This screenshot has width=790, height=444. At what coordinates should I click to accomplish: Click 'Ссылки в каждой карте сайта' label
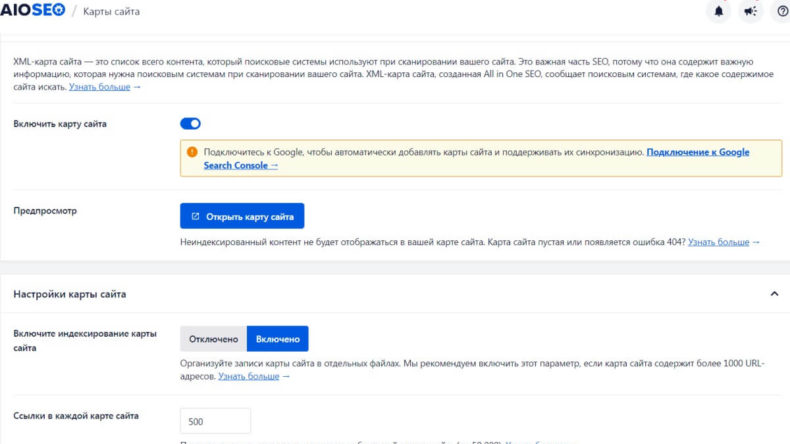pos(76,416)
